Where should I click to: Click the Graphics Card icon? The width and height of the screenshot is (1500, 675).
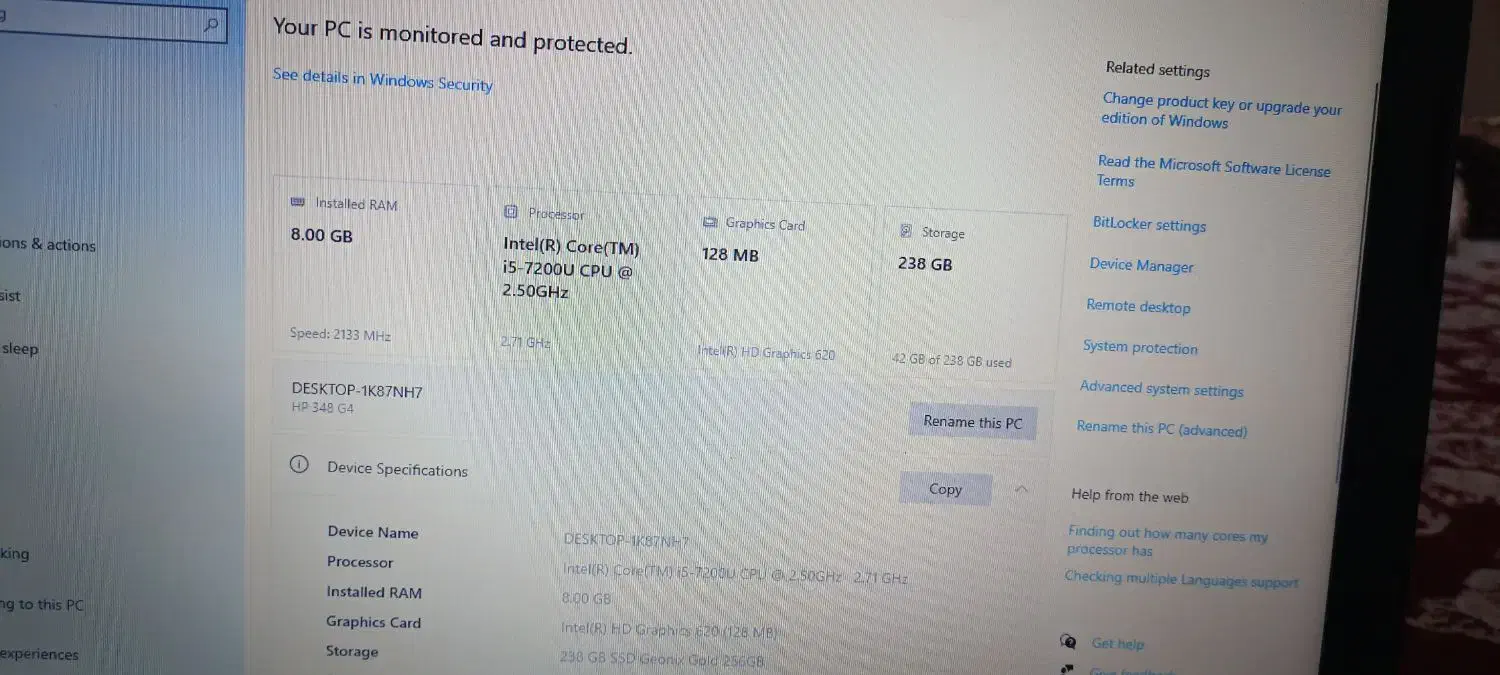pos(710,223)
